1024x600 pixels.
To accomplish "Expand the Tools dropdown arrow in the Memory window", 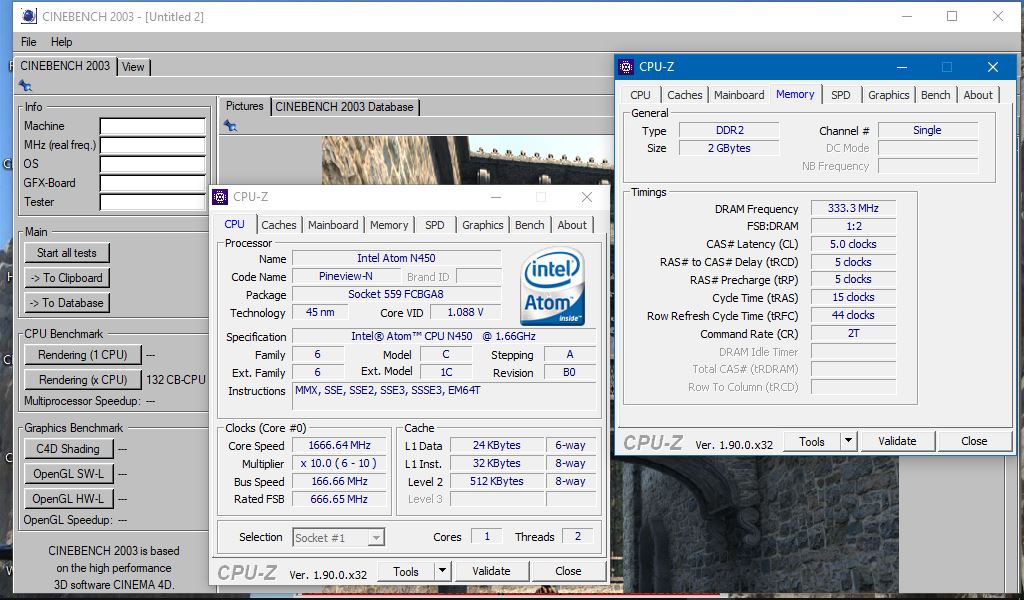I will click(848, 441).
